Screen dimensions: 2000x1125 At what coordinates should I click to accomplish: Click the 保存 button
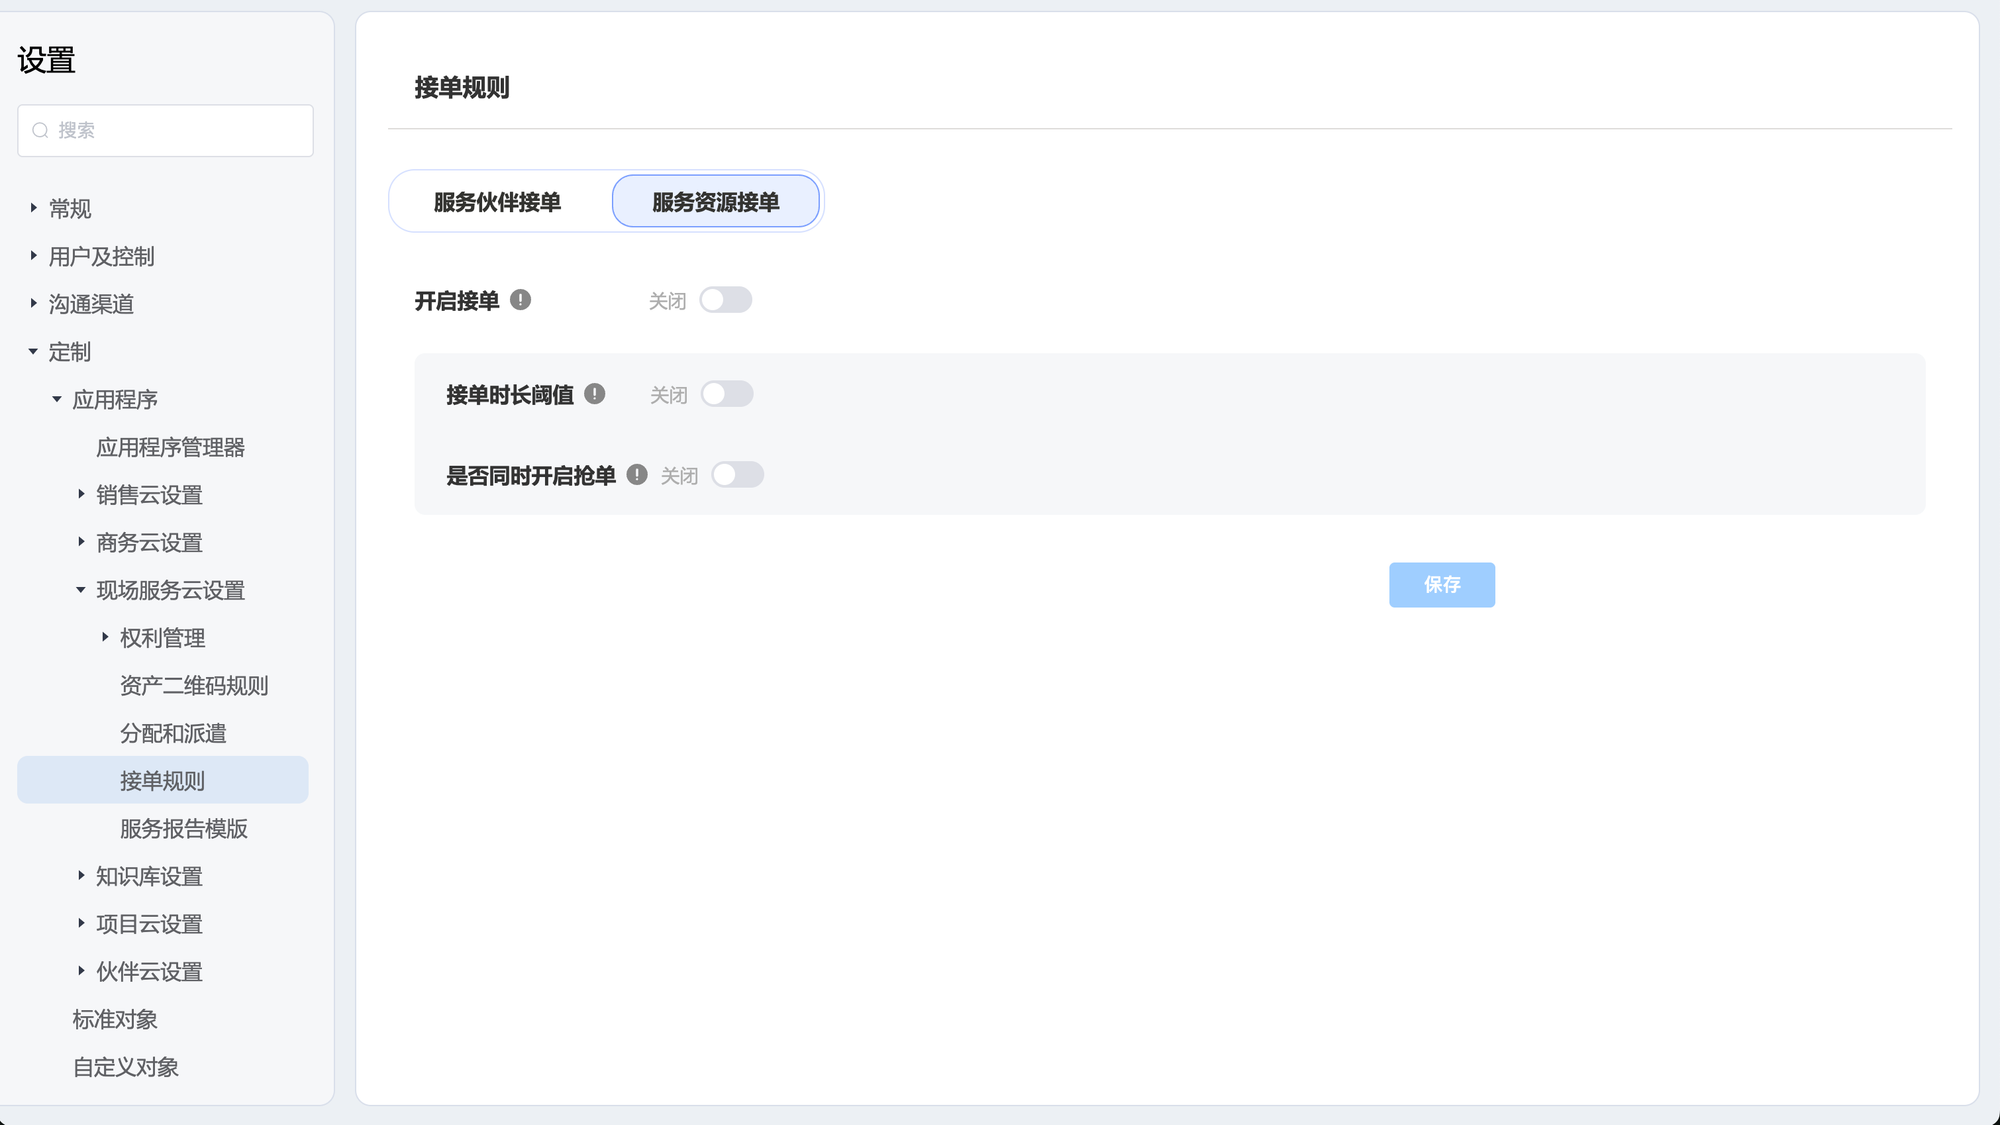click(1441, 585)
